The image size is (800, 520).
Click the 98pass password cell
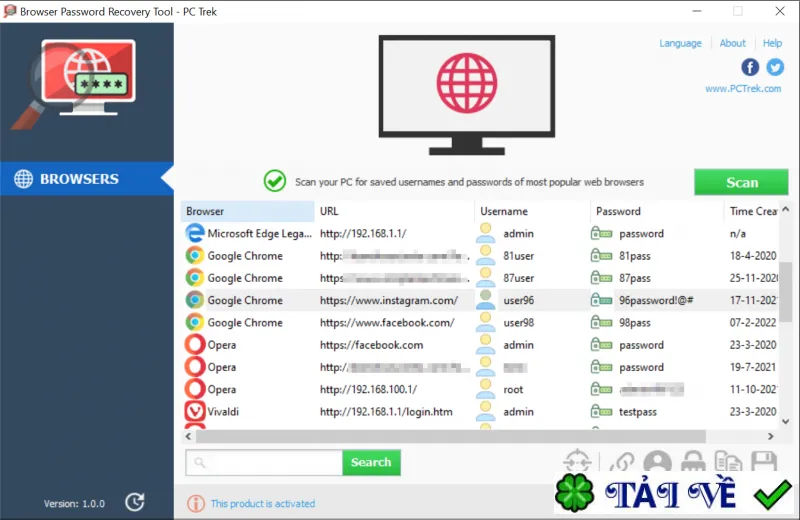click(x=635, y=323)
